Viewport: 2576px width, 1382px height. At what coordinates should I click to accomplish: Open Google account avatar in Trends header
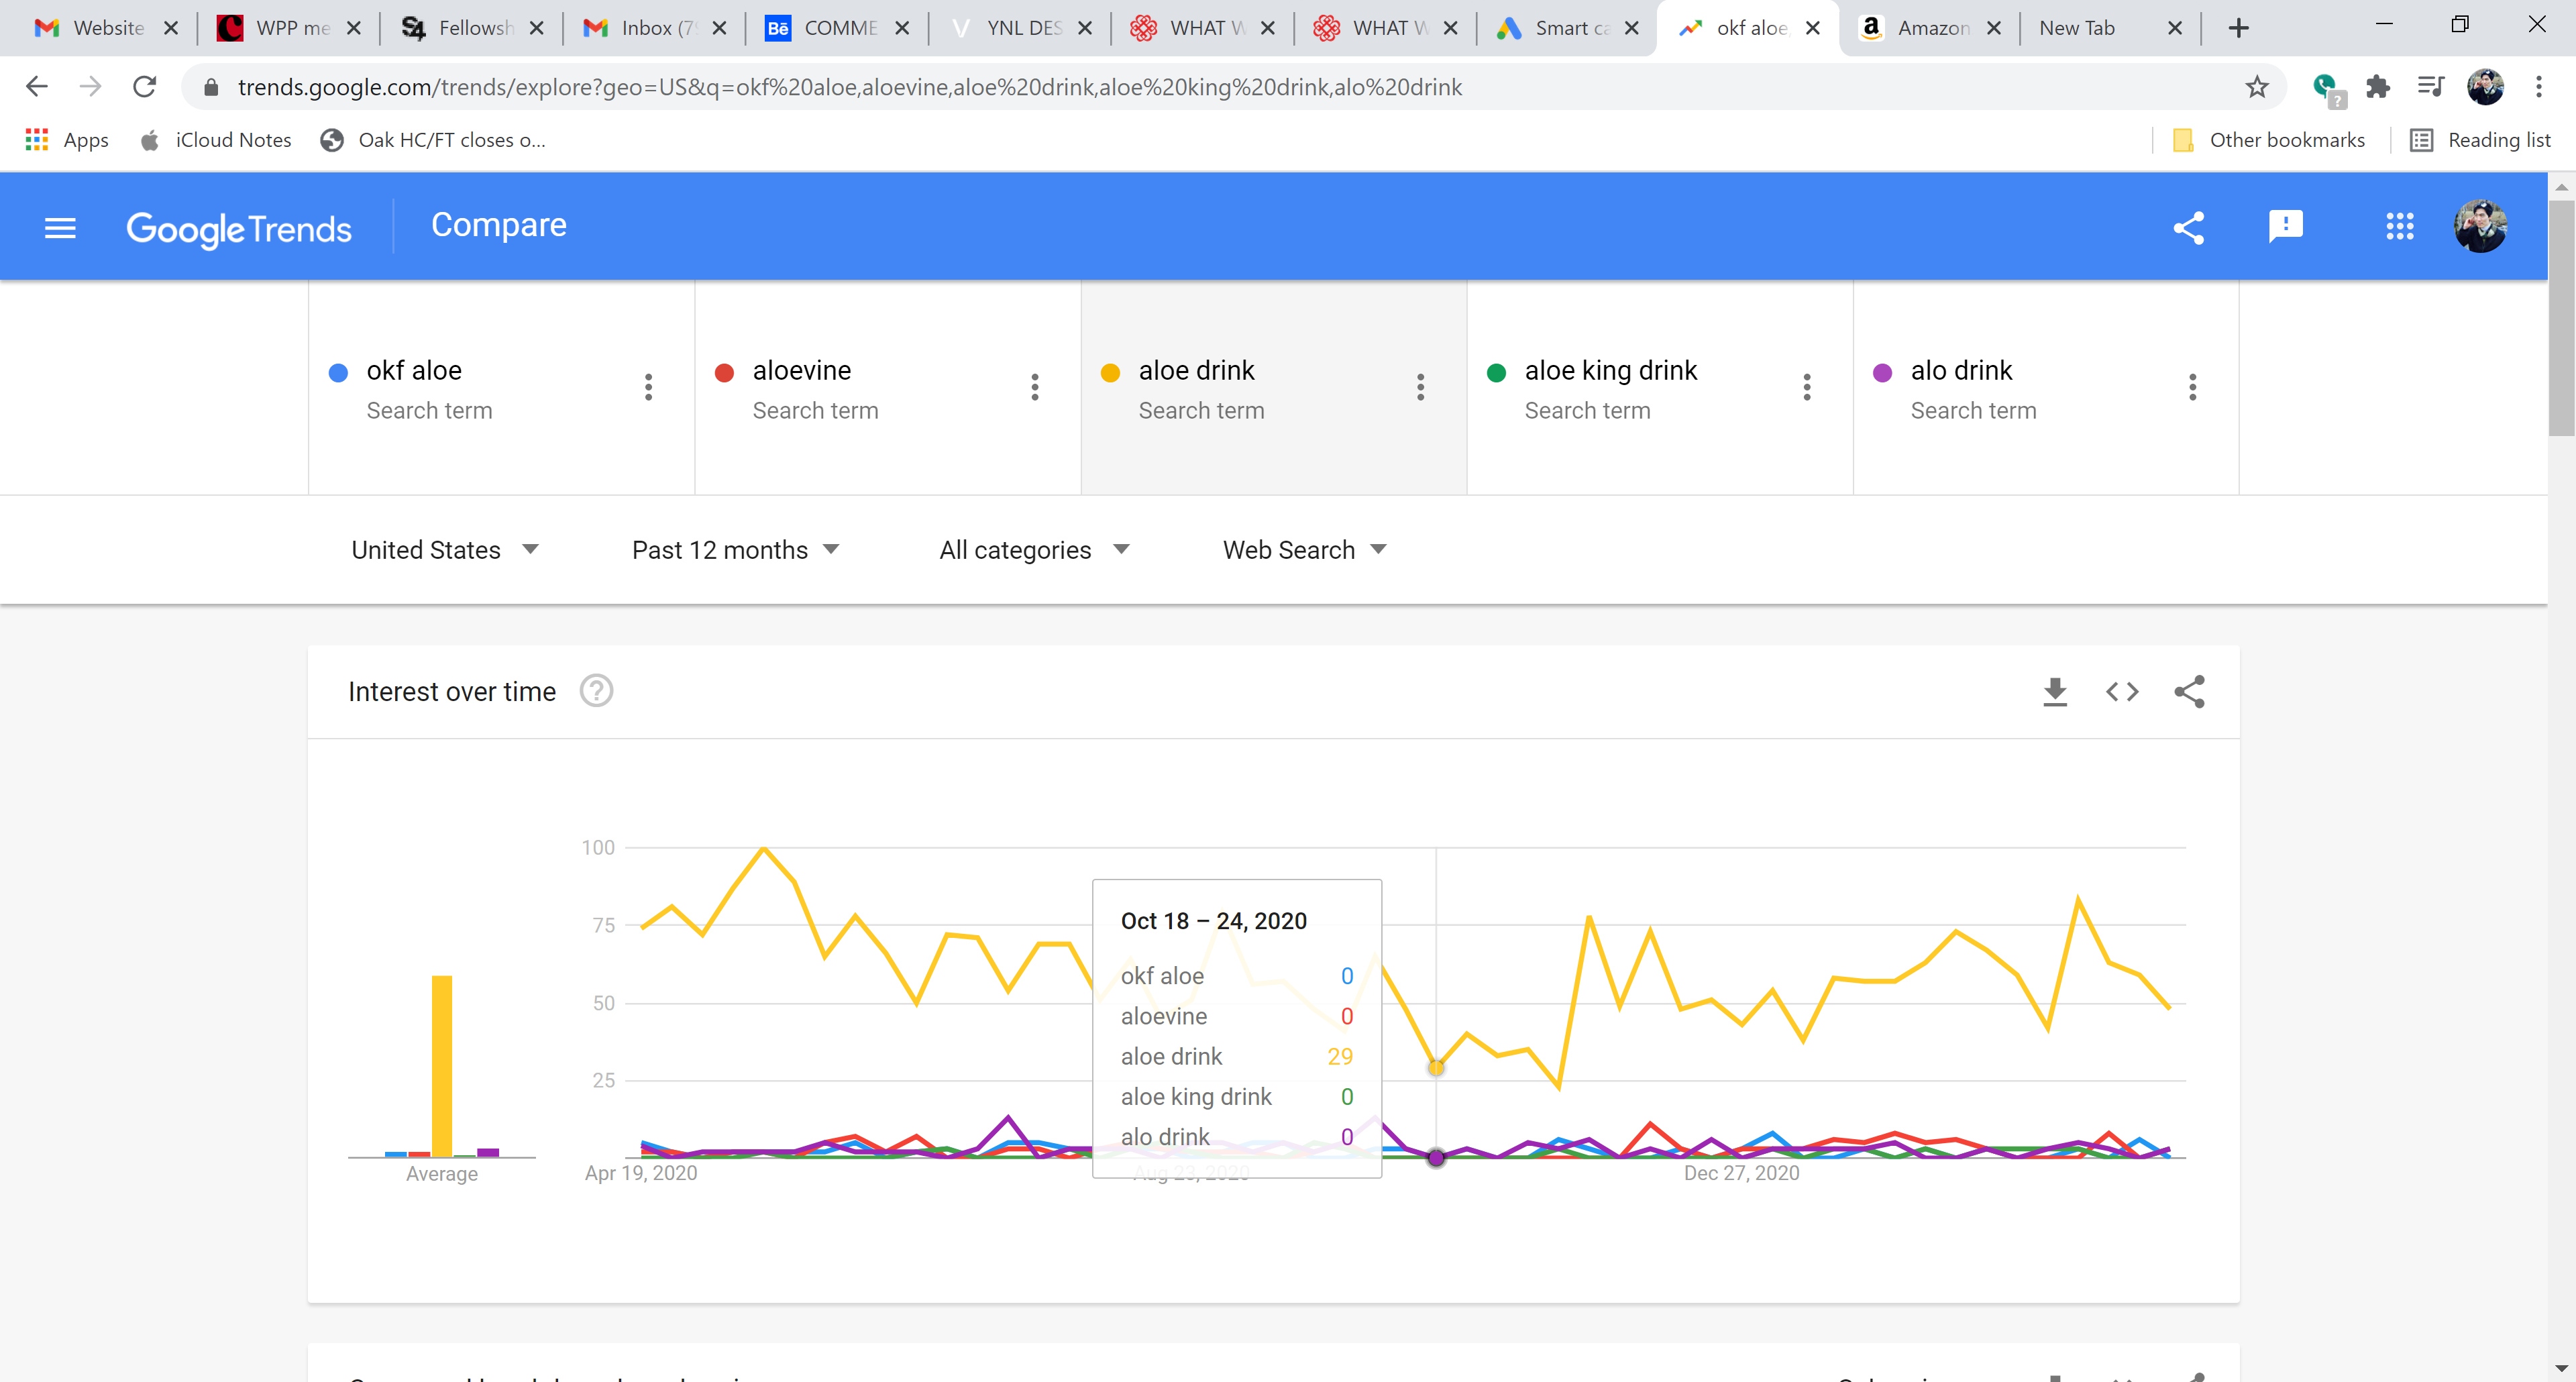tap(2480, 227)
